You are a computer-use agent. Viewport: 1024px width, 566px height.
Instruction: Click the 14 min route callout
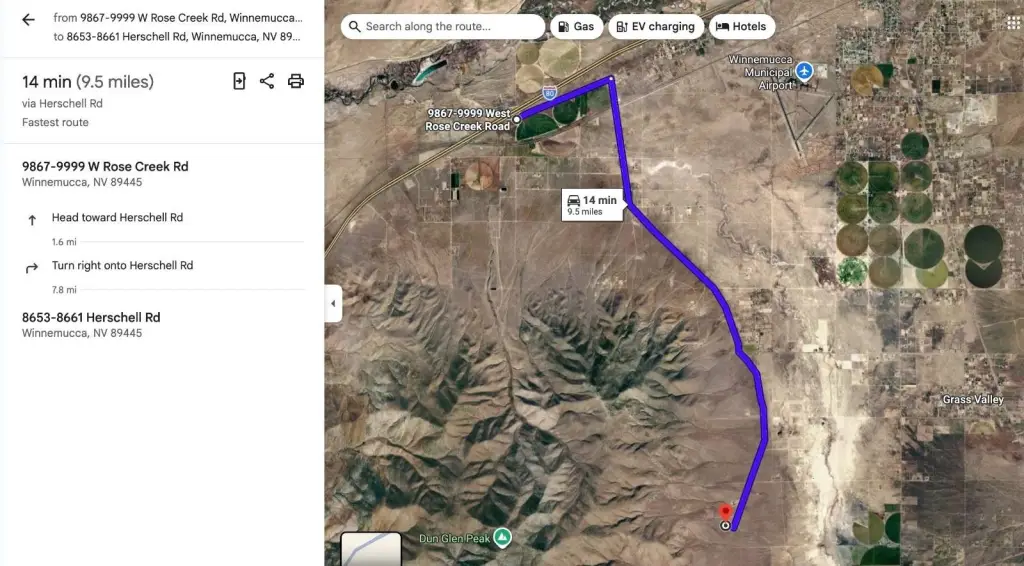592,205
